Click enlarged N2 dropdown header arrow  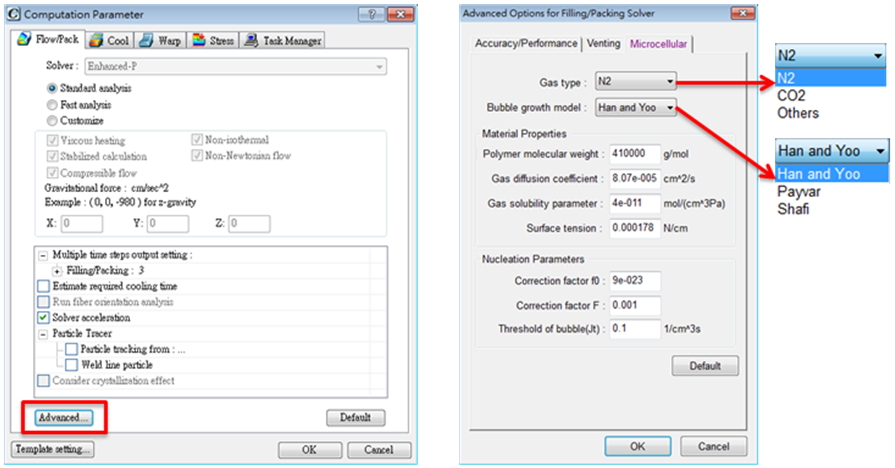pyautogui.click(x=878, y=56)
